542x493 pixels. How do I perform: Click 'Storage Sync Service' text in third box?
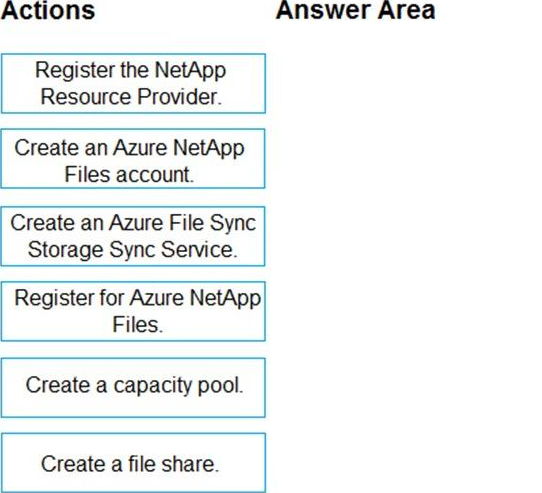133,249
